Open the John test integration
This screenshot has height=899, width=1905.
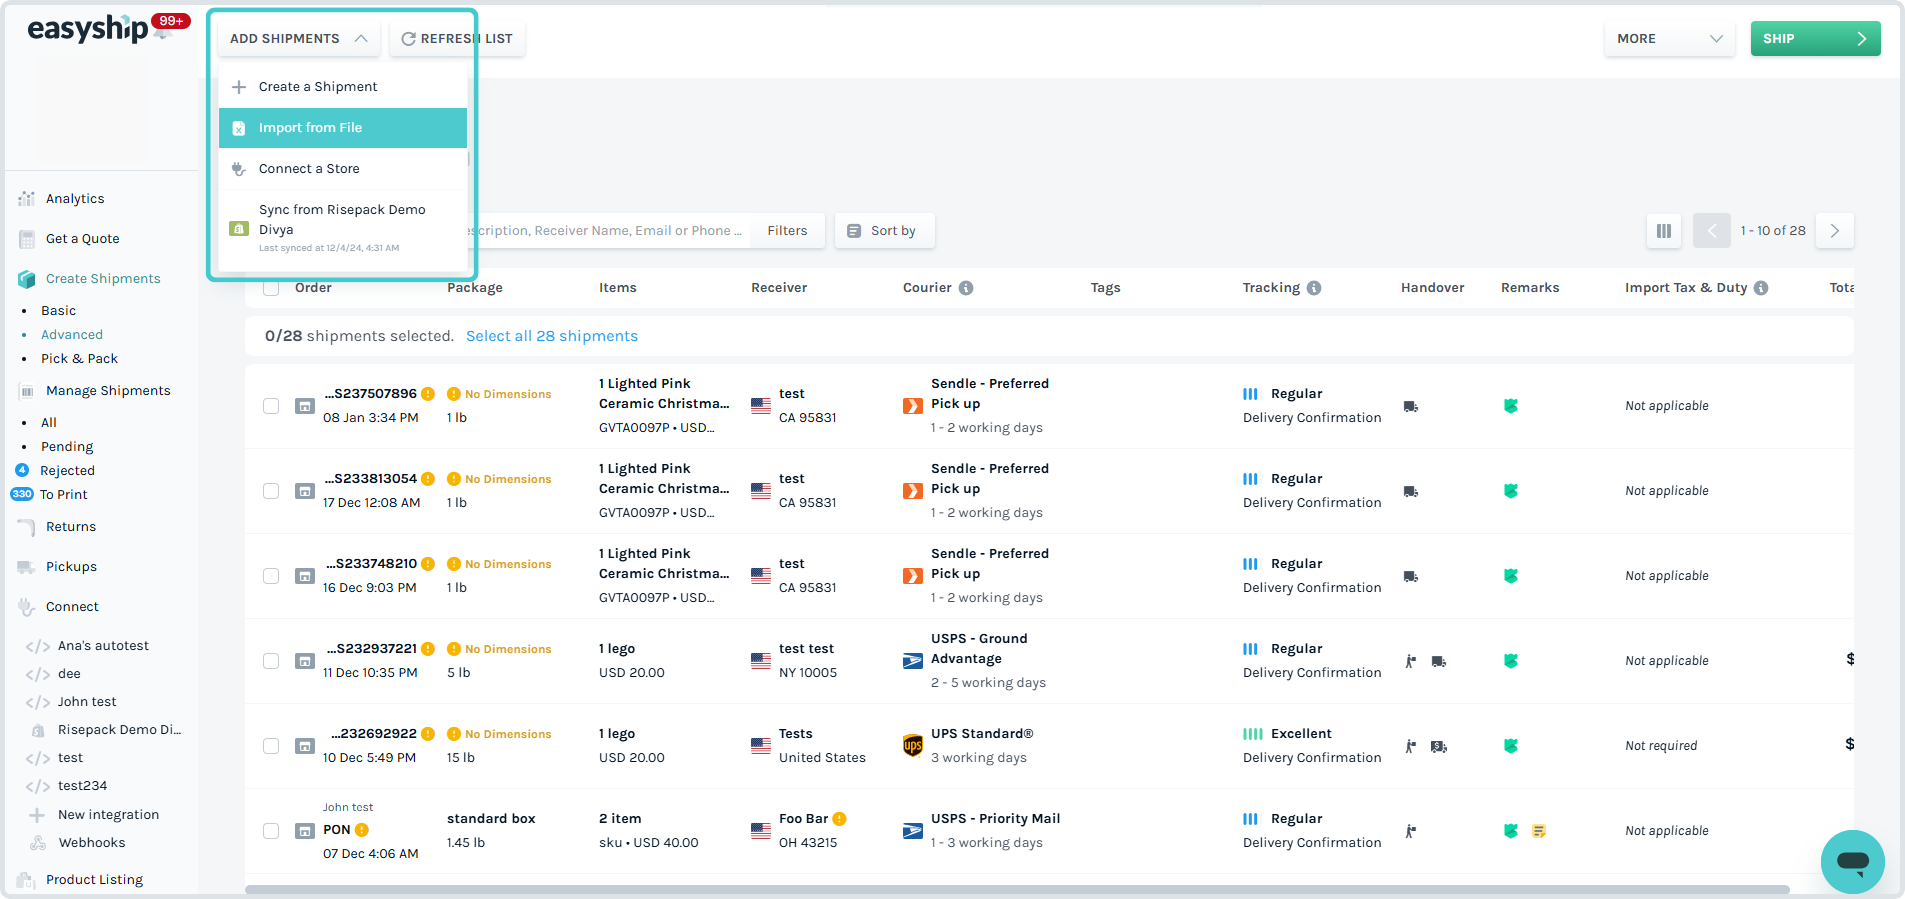pos(87,702)
